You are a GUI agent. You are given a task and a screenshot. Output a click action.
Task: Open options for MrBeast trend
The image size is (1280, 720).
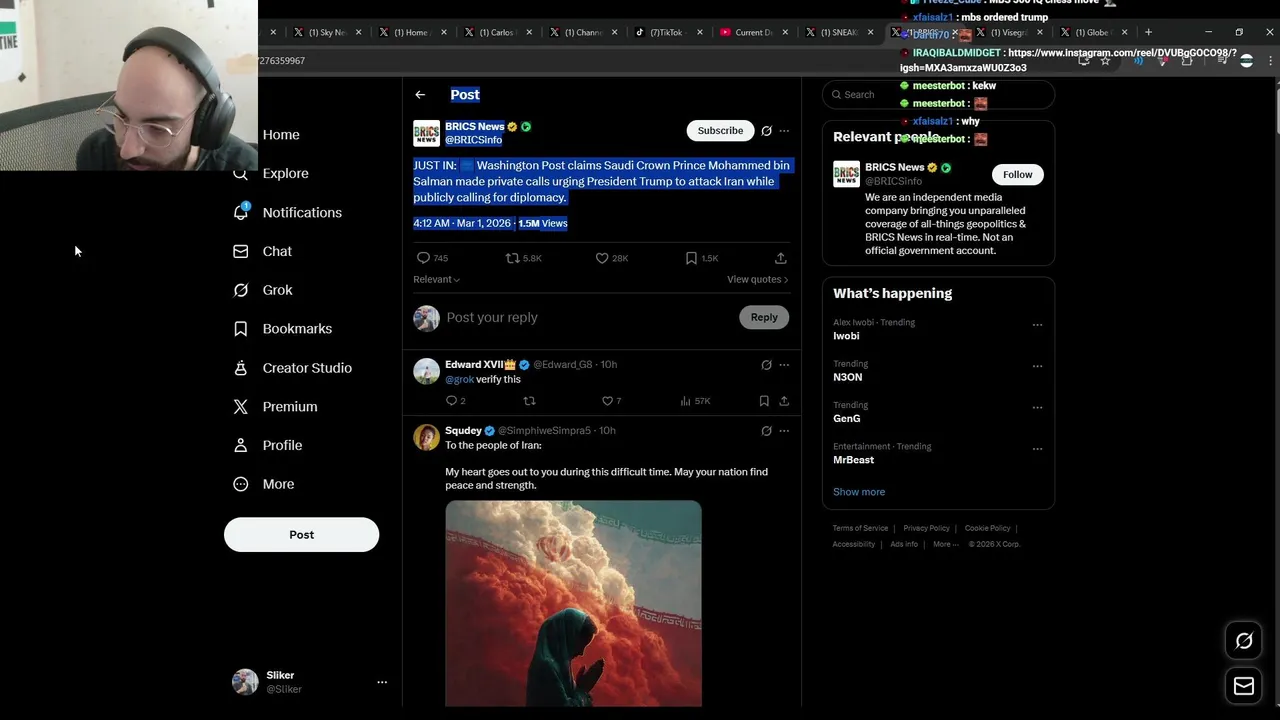click(x=1037, y=449)
